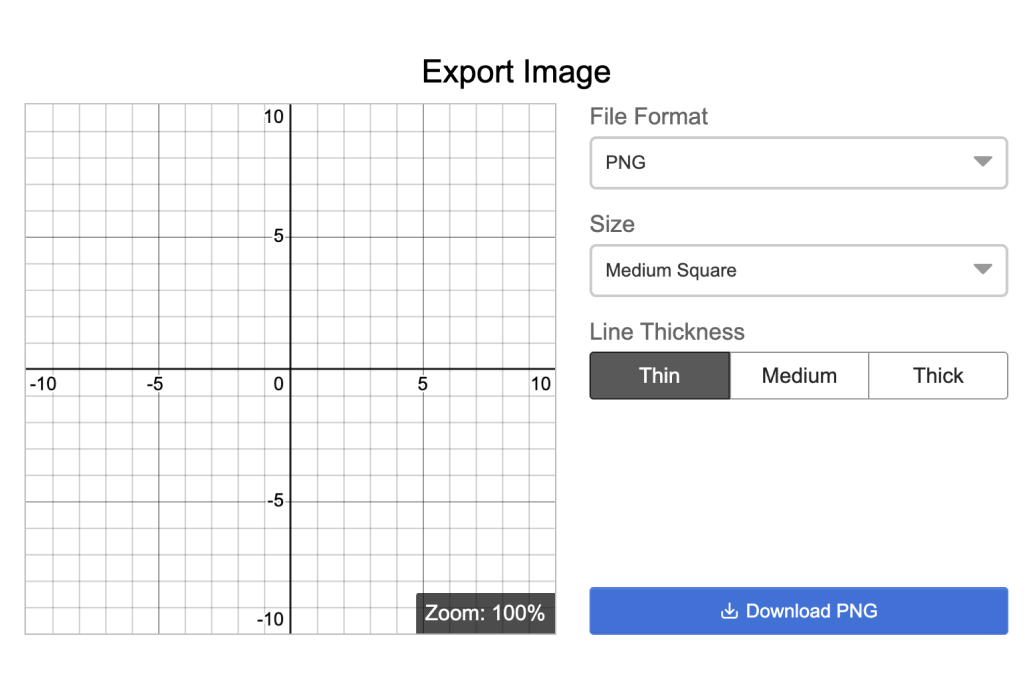Viewport: 1032px width, 686px height.
Task: Click the y-axis label -5
Action: 274,501
